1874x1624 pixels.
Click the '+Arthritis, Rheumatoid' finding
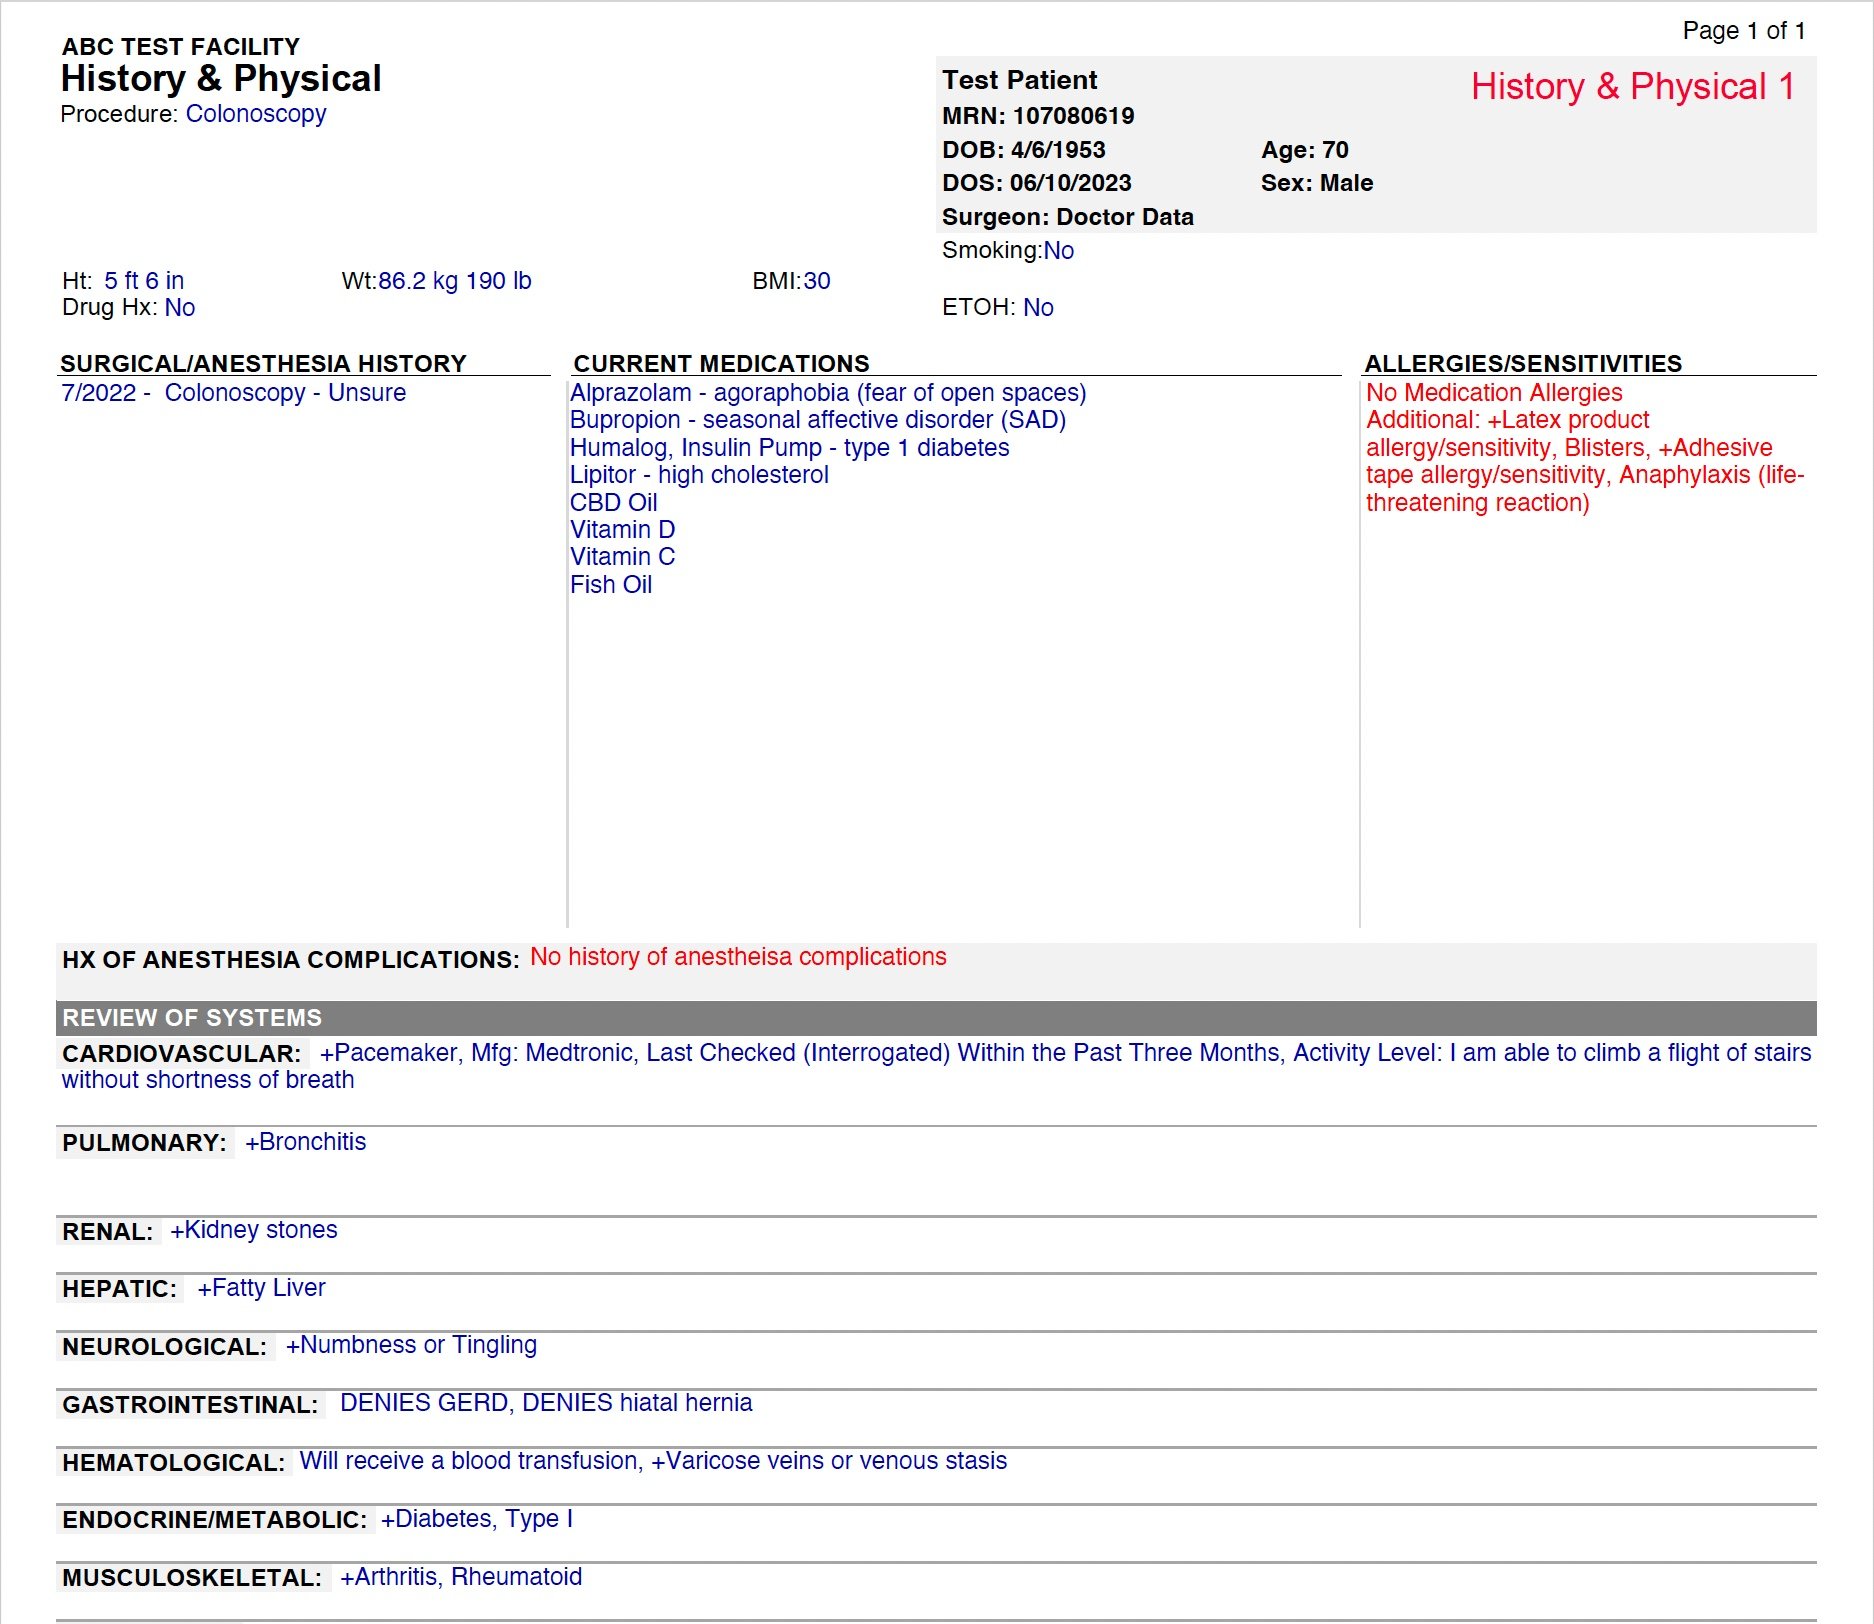[x=461, y=1577]
